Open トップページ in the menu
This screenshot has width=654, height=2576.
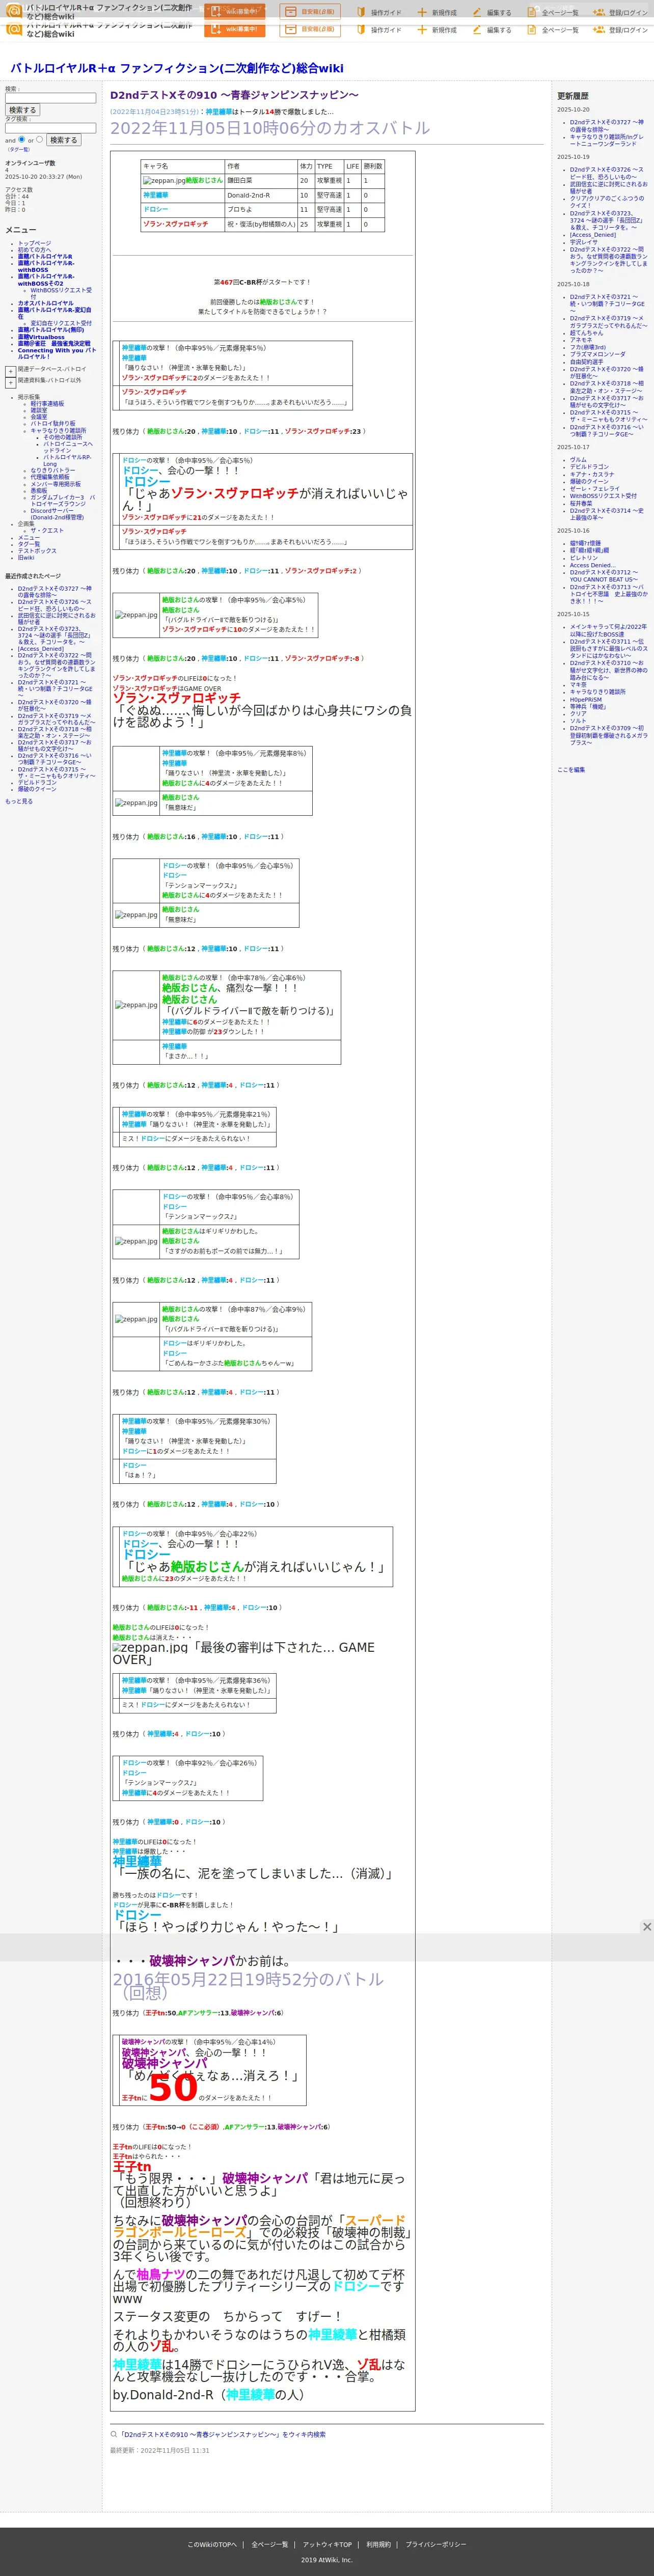coord(34,243)
